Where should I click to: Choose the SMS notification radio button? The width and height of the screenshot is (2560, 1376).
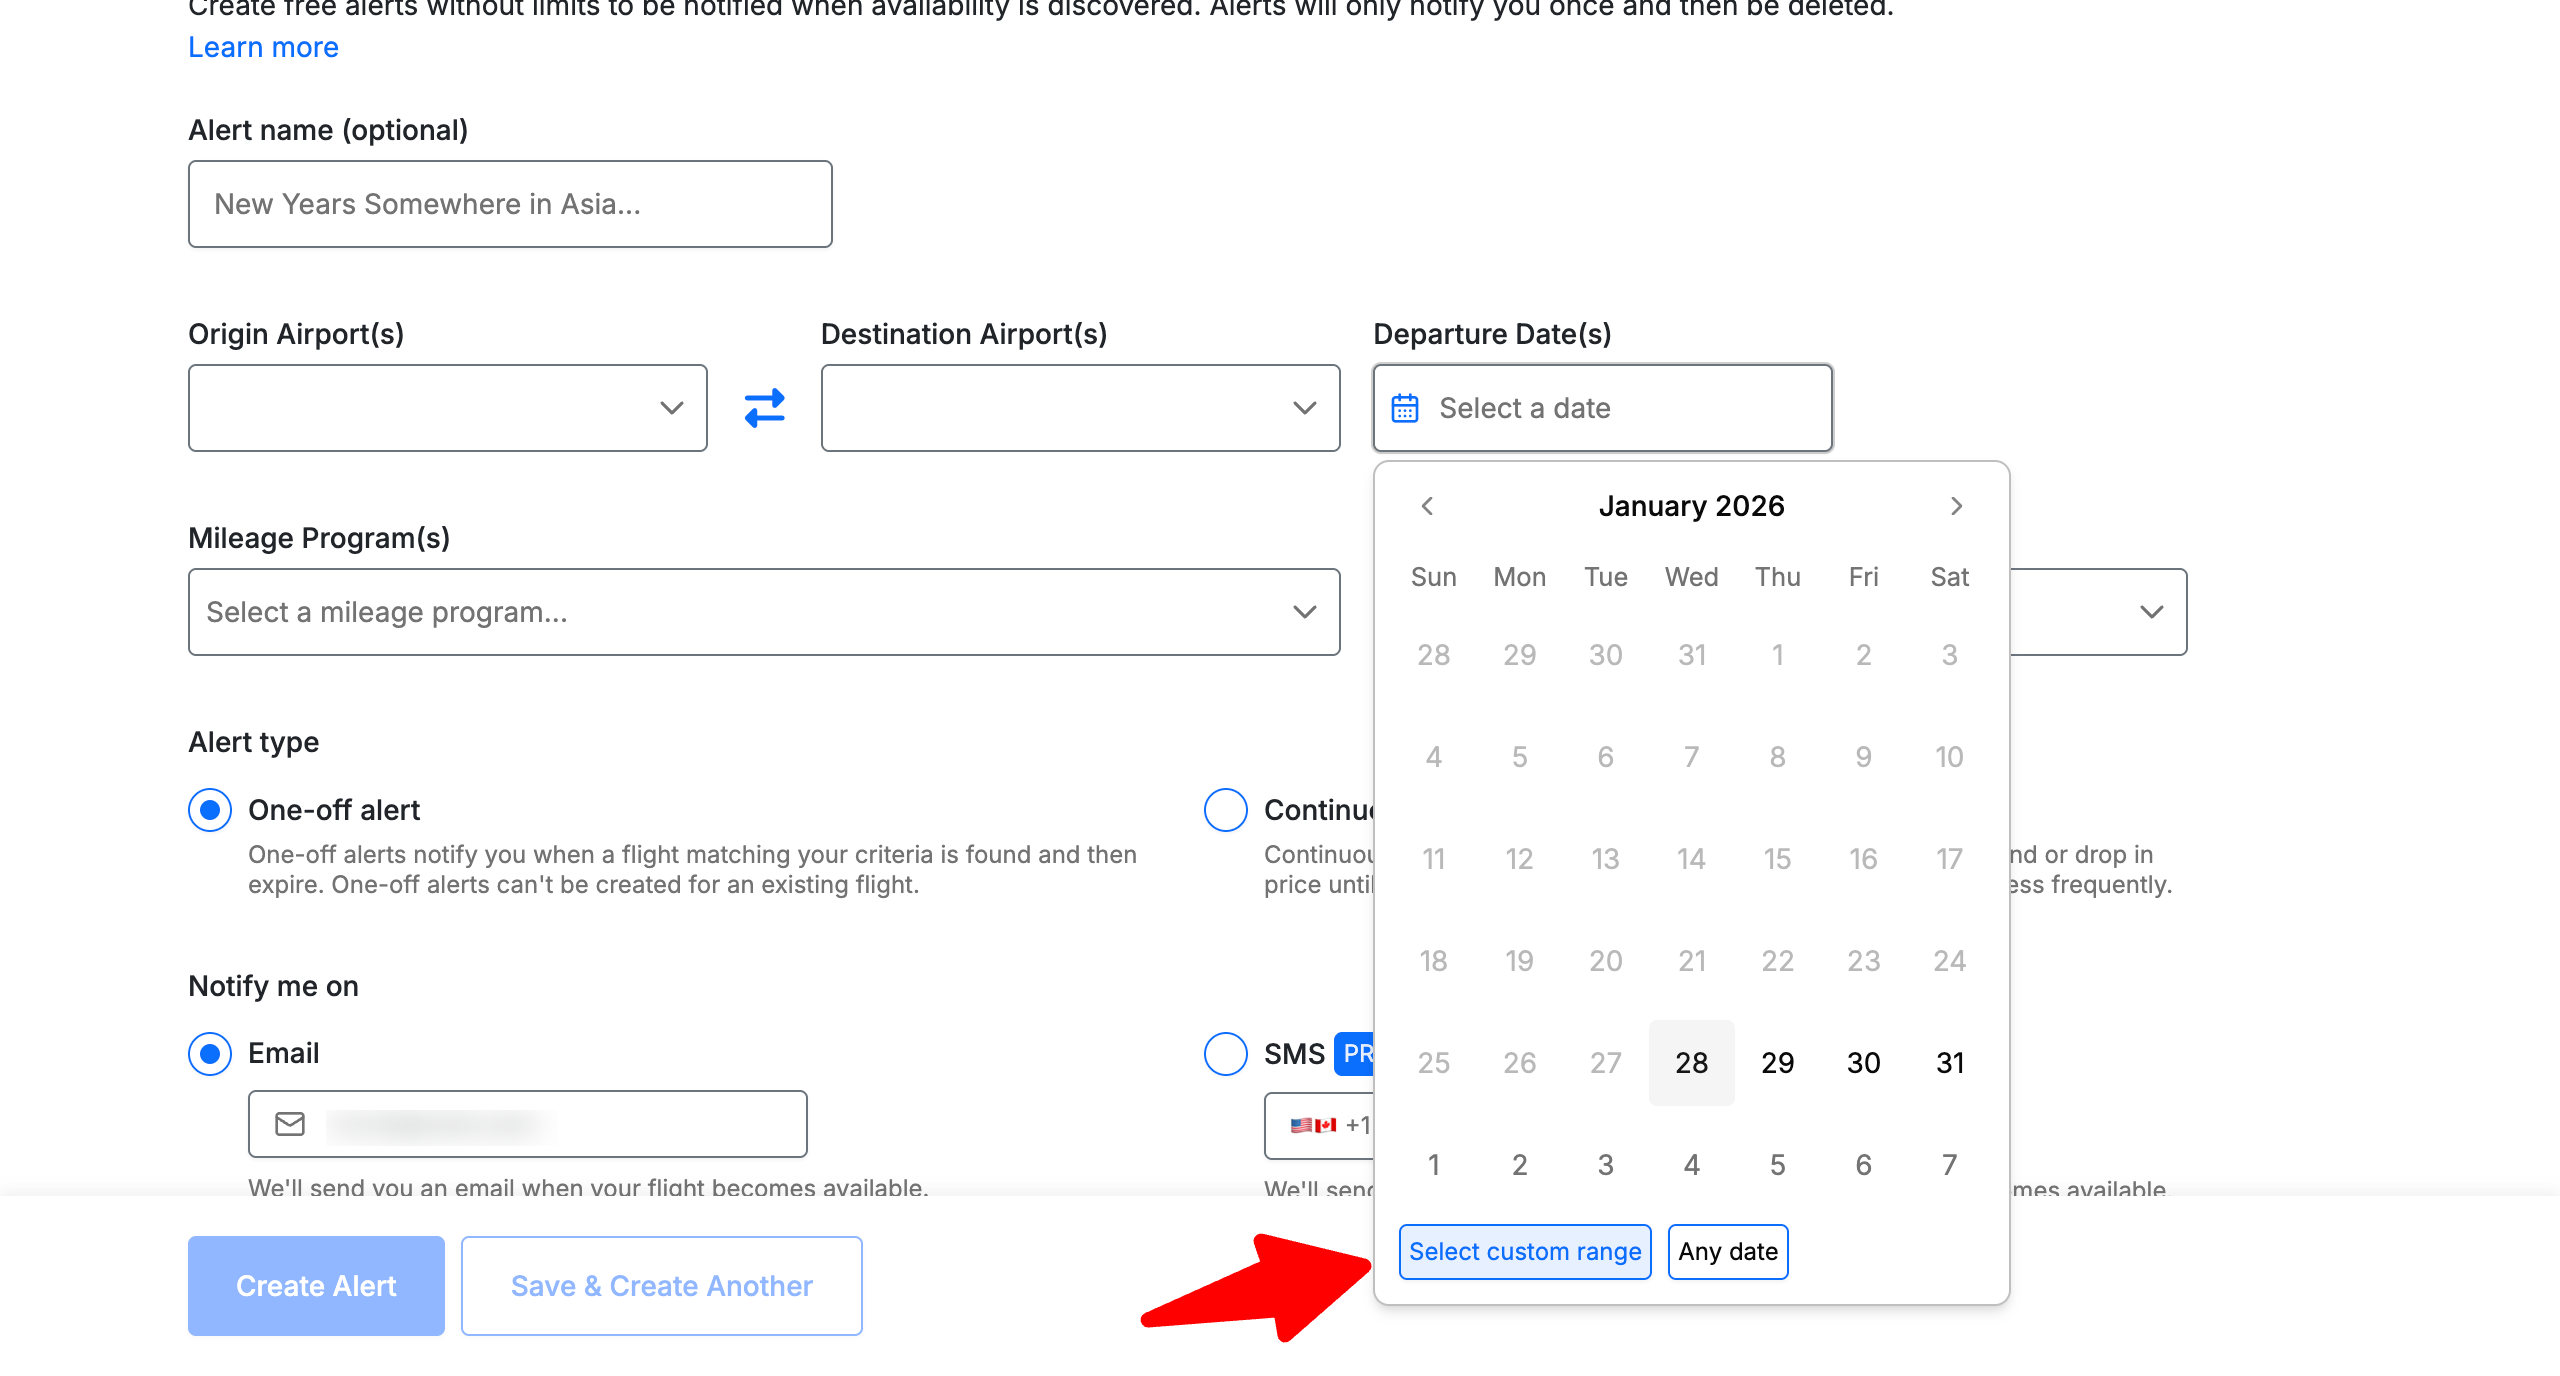click(1226, 1054)
